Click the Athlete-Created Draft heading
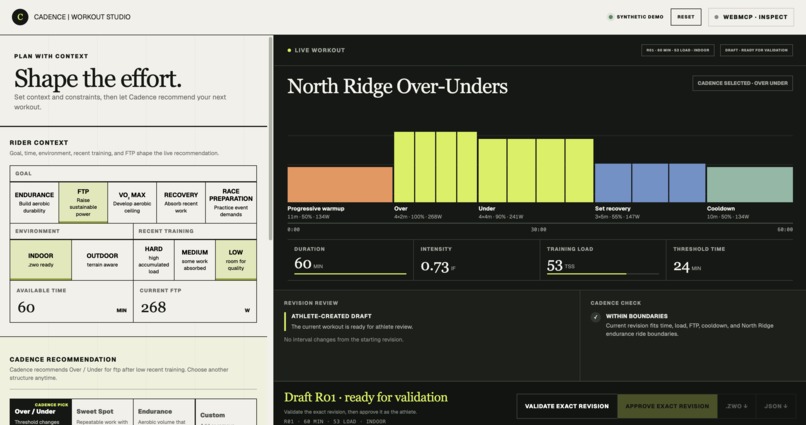Image resolution: width=806 pixels, height=425 pixels. coord(331,316)
